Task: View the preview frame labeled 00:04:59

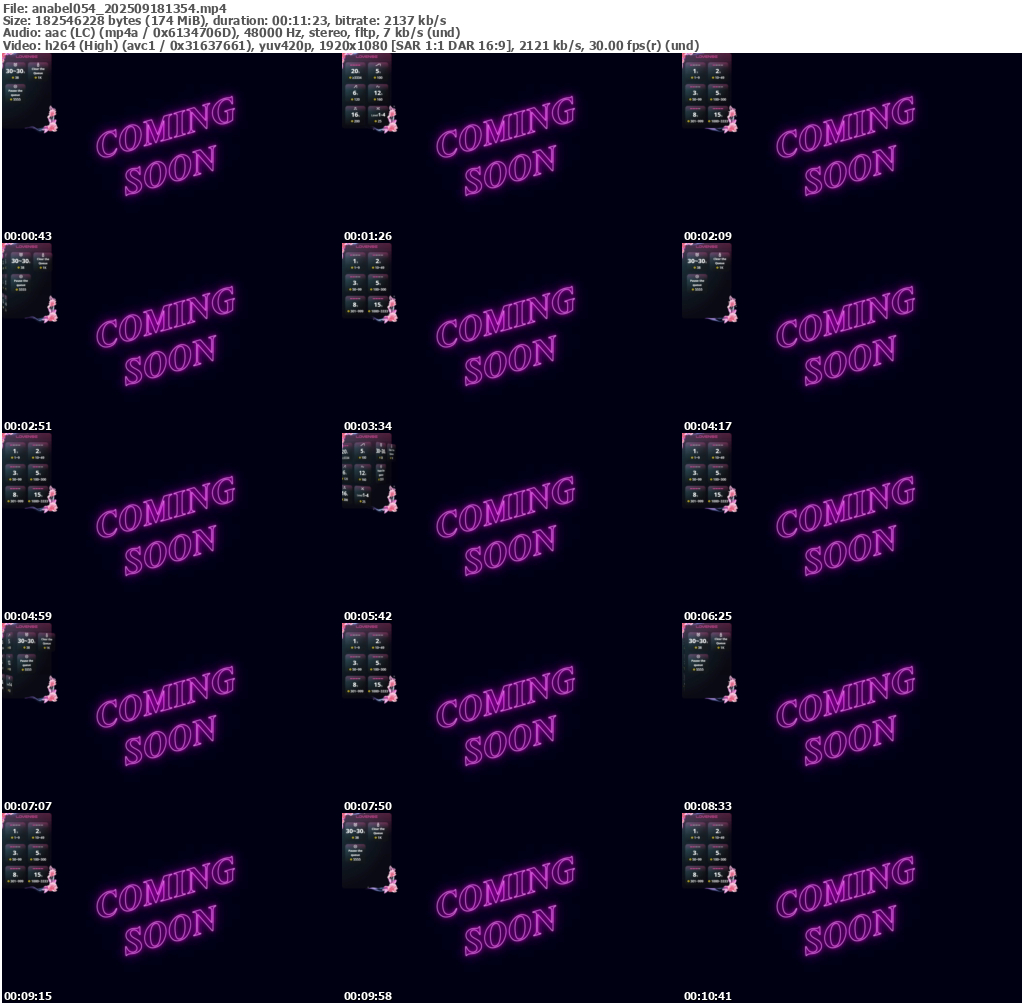Action: pyautogui.click(x=172, y=528)
